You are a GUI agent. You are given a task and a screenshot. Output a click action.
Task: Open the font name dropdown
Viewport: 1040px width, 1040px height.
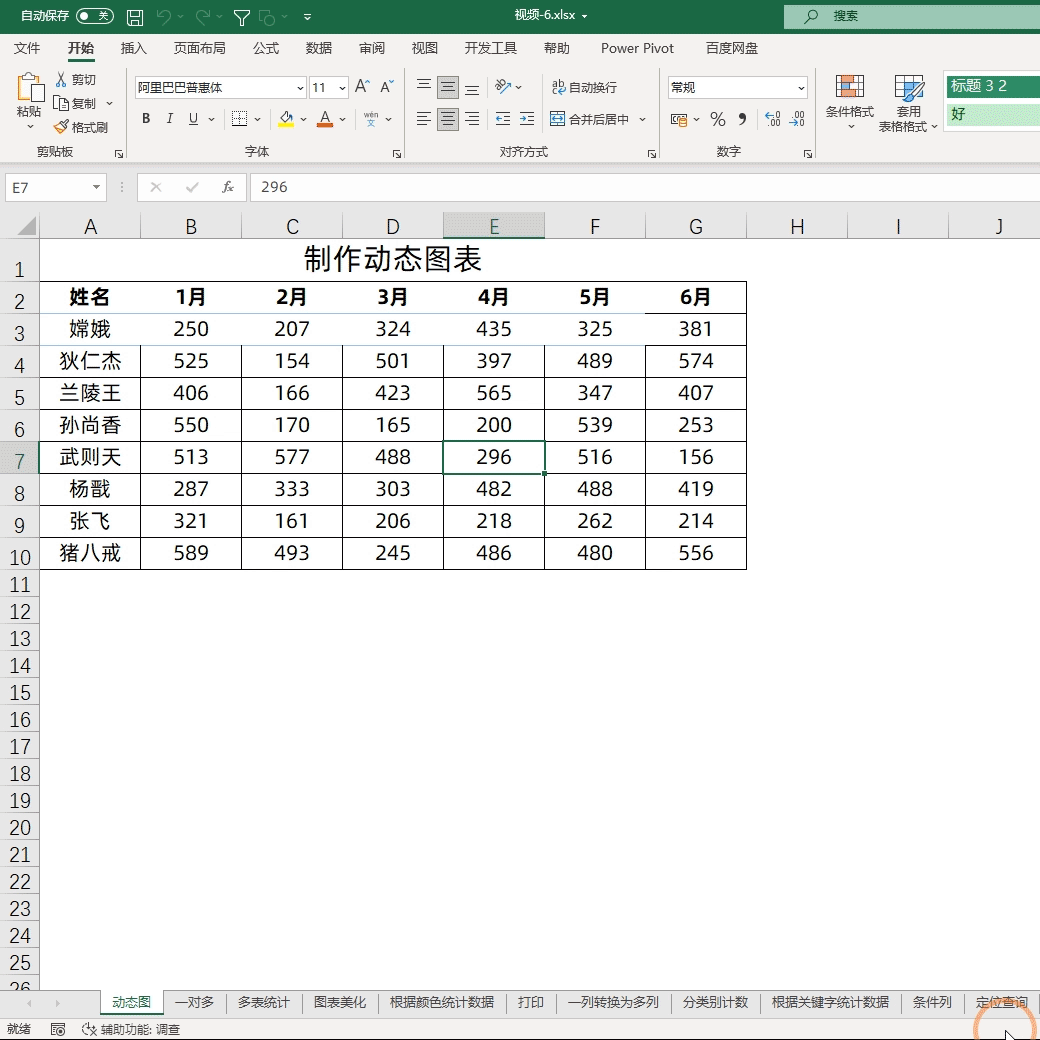pyautogui.click(x=299, y=87)
